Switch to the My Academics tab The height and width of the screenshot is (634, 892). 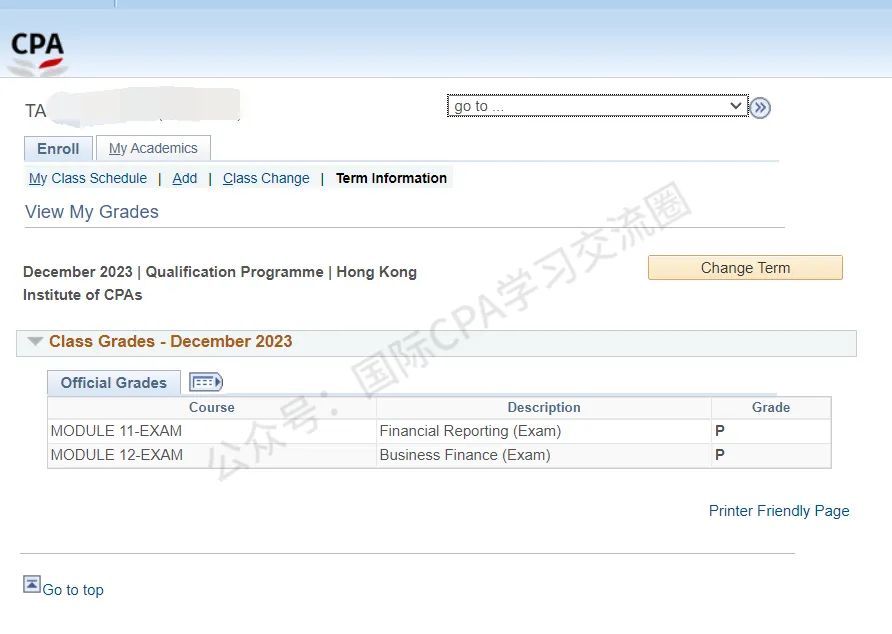(153, 148)
